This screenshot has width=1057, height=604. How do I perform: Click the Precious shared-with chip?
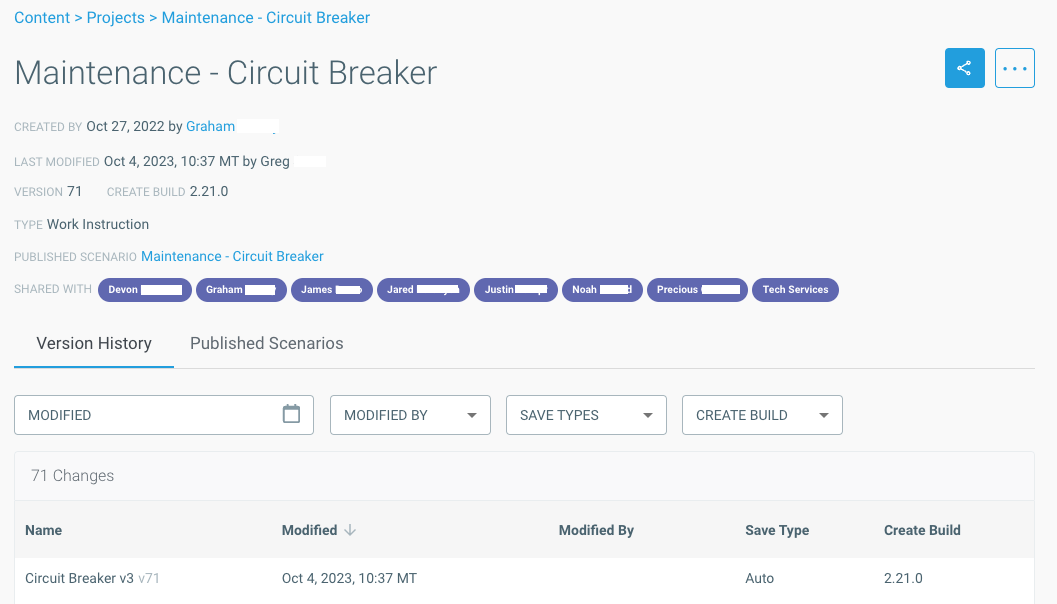pyautogui.click(x=697, y=290)
